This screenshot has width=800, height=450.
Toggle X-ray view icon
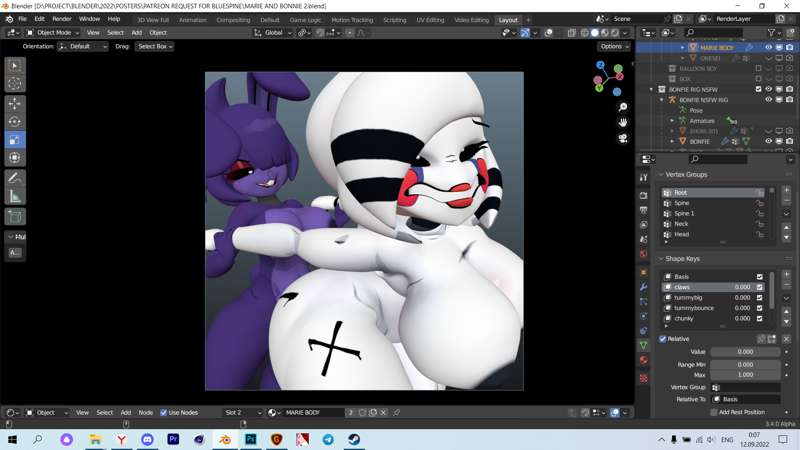tap(571, 33)
